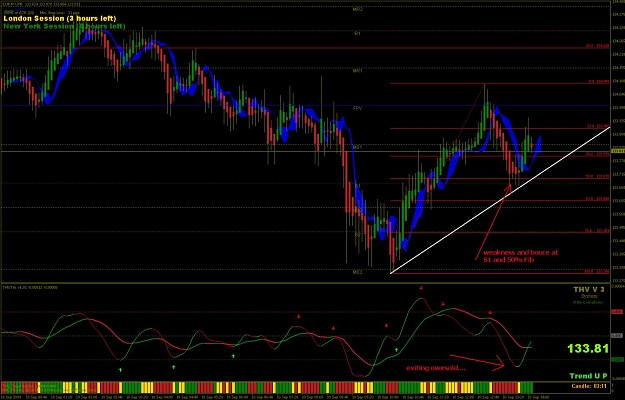
Task: Select the 61.8 Fibonacci level label
Action: click(x=597, y=198)
